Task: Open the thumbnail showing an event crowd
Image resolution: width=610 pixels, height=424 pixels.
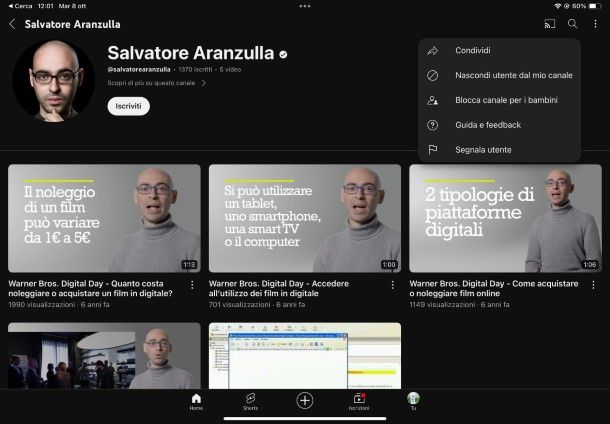Action: (104, 356)
